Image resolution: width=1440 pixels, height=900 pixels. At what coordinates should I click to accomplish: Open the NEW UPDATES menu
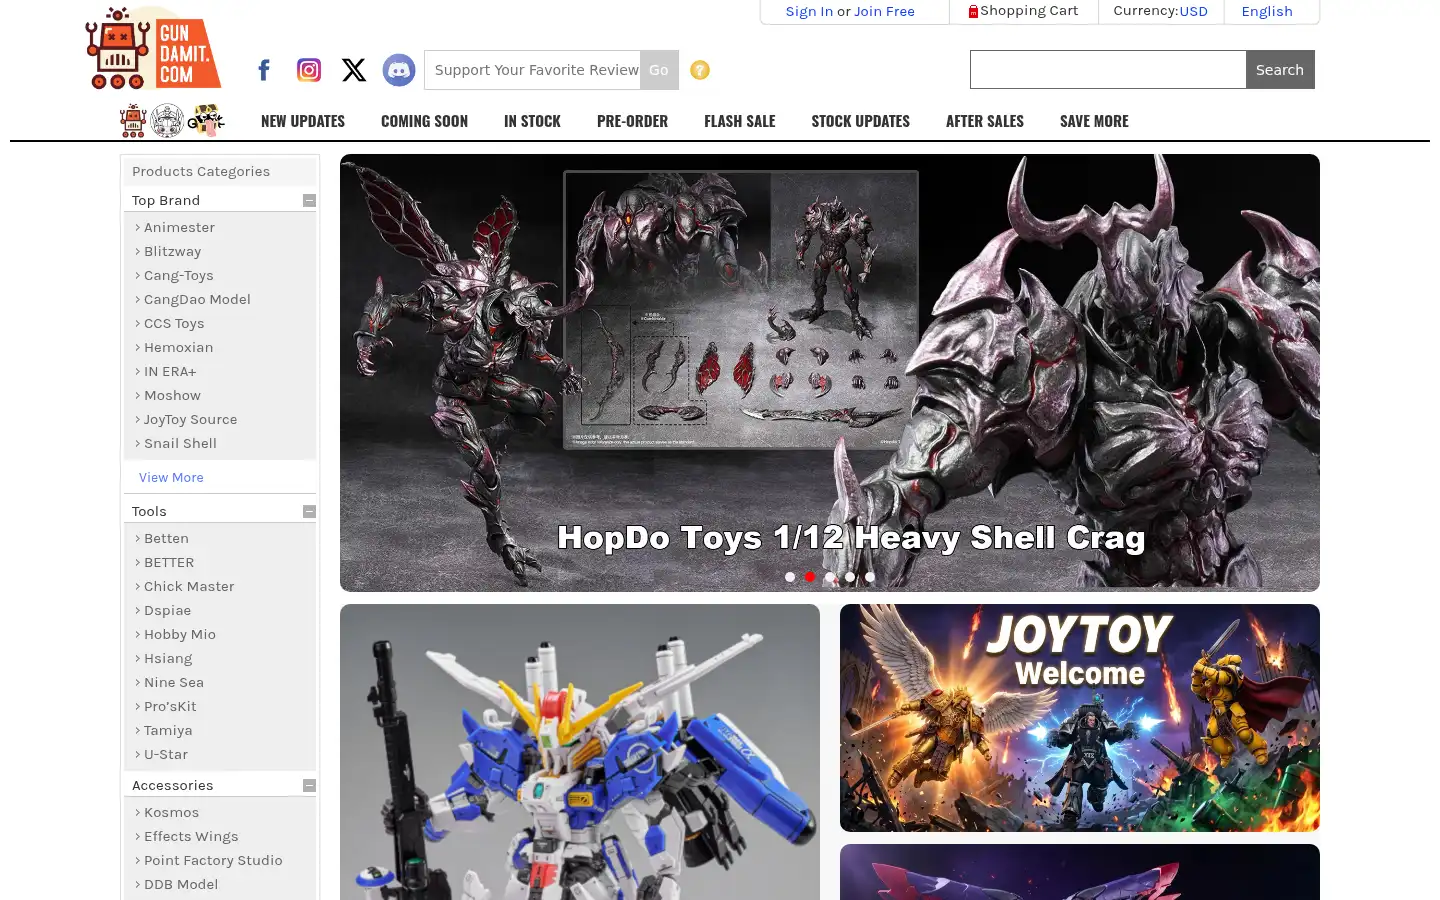pyautogui.click(x=303, y=121)
